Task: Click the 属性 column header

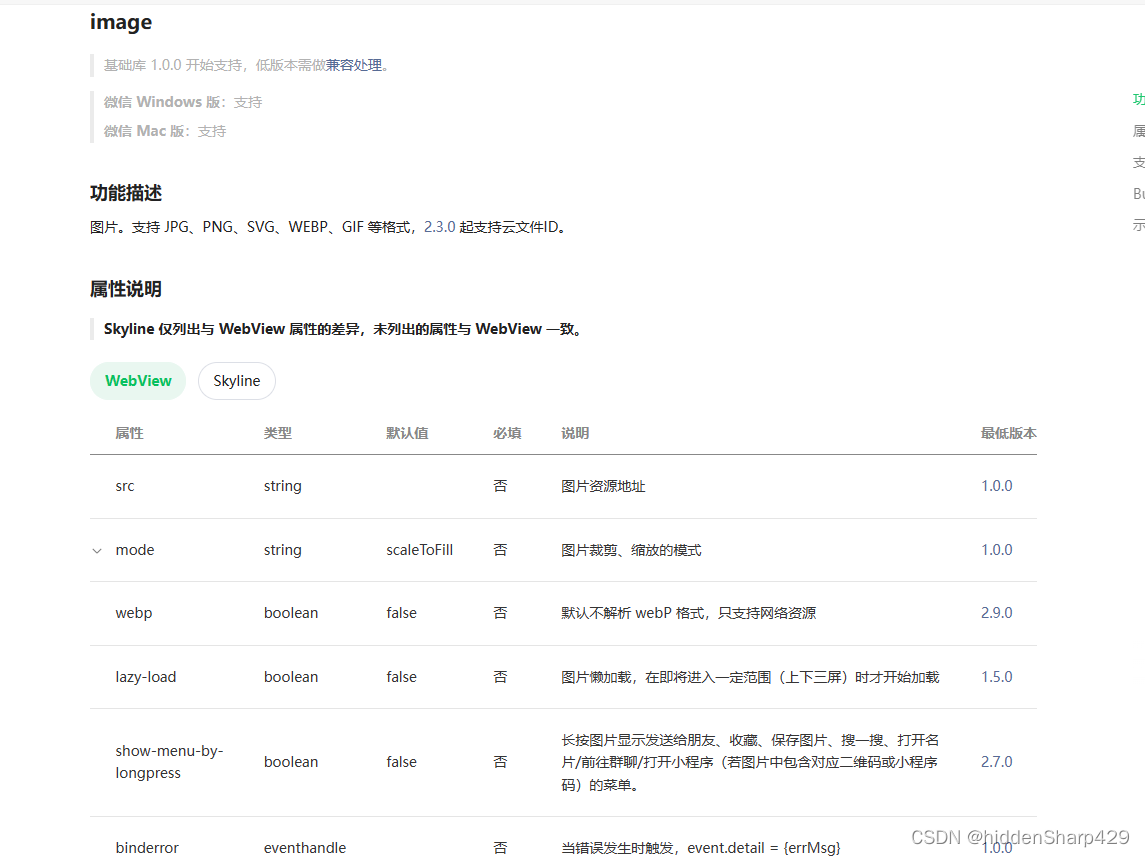Action: (129, 433)
